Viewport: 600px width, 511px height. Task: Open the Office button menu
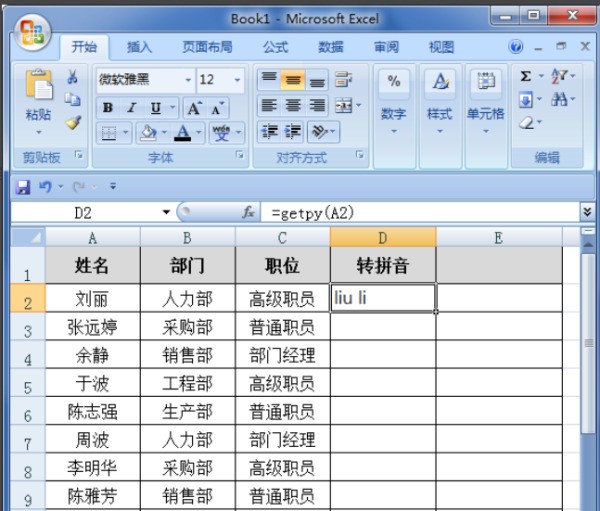(x=32, y=32)
